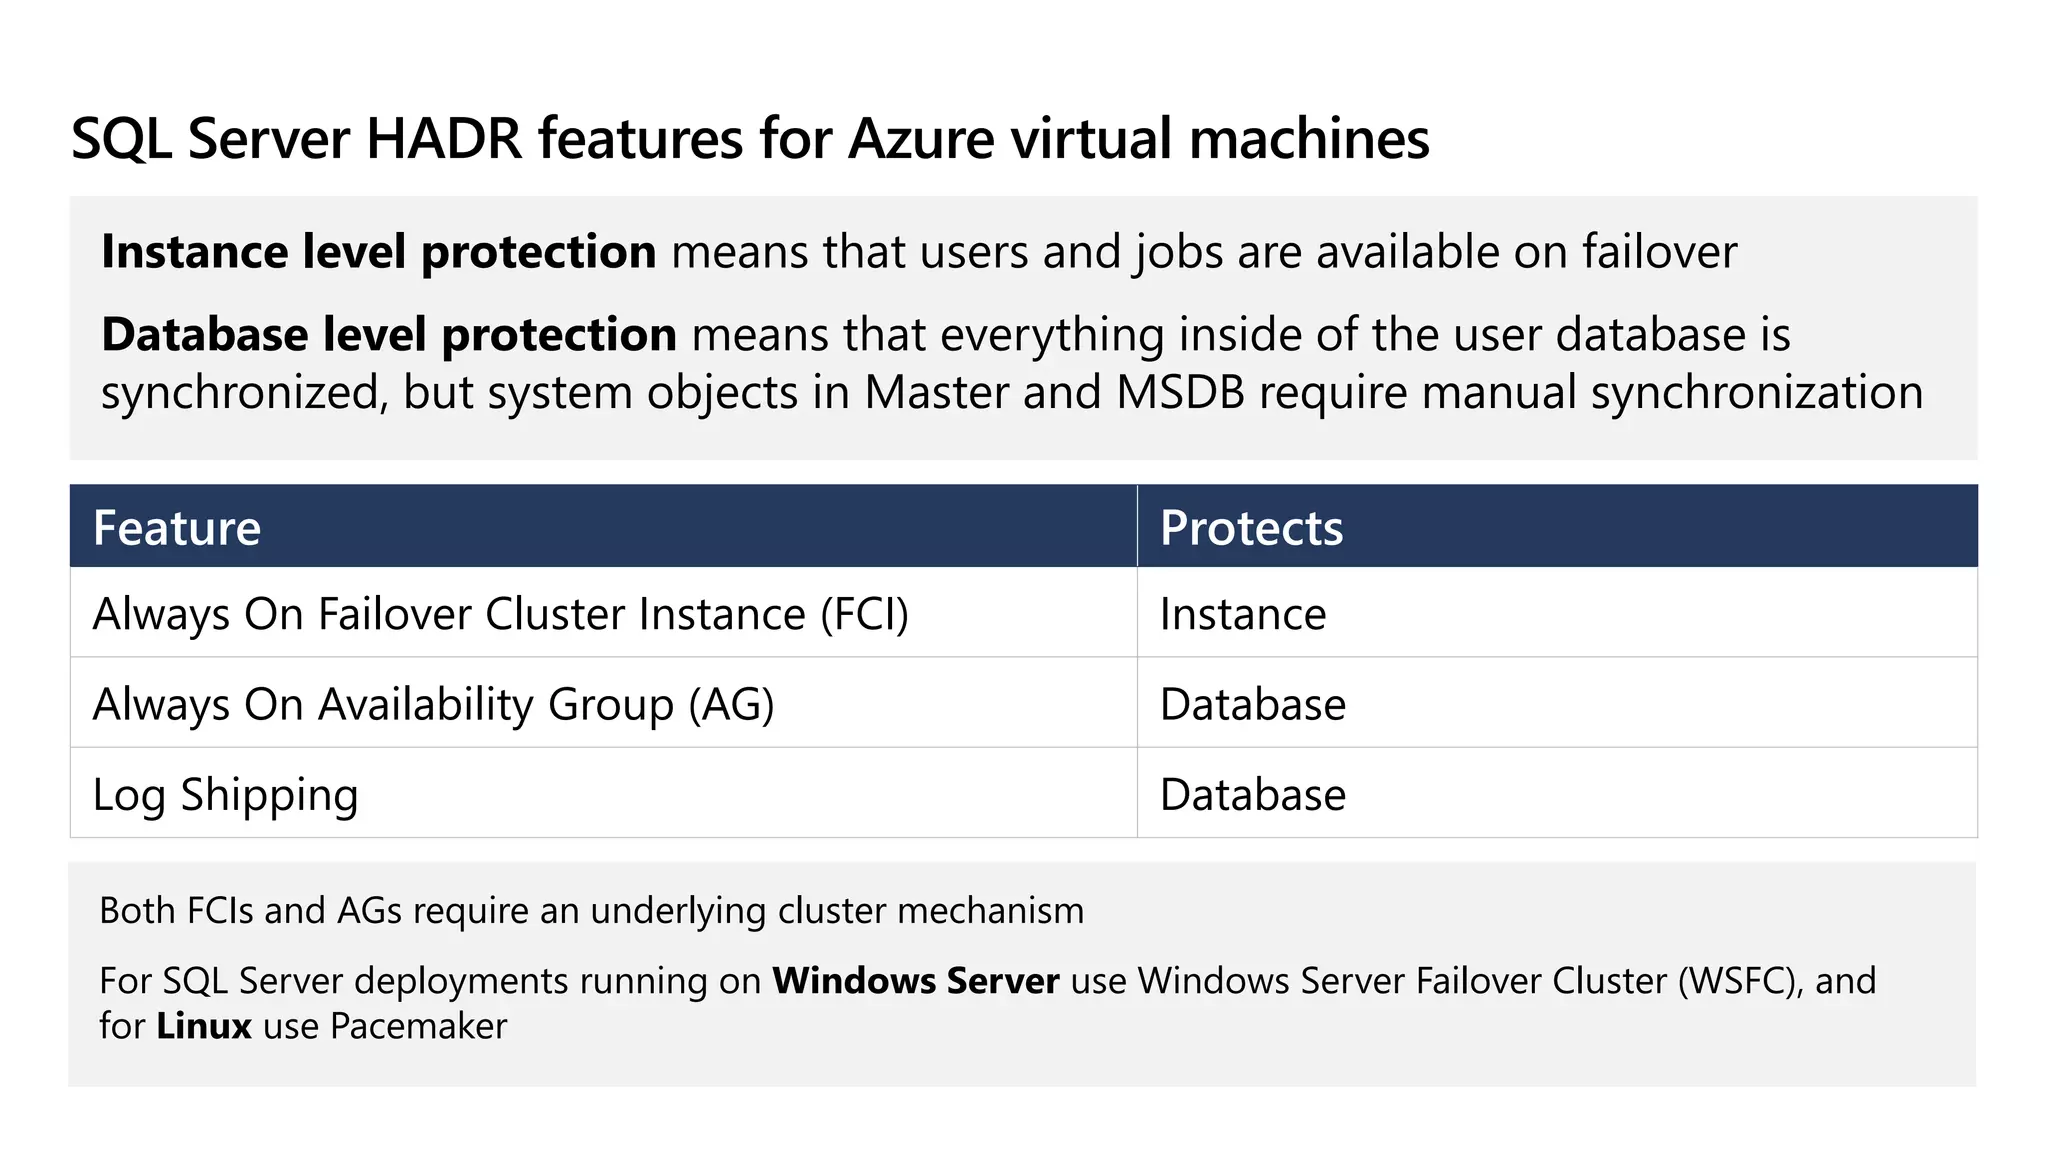Click the Always On Failover Cluster Instance cell
Screen dimensions: 2048x1152
[500, 614]
